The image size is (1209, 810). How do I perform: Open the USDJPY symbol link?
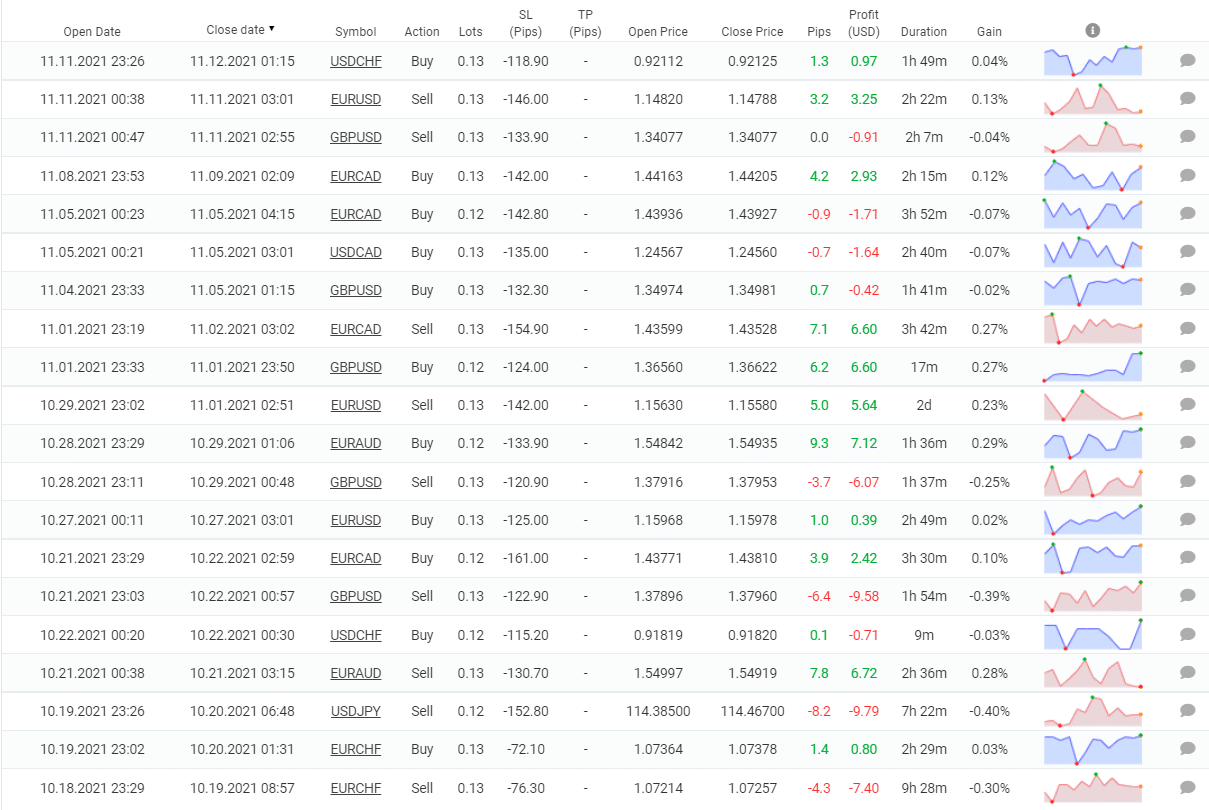[x=356, y=711]
